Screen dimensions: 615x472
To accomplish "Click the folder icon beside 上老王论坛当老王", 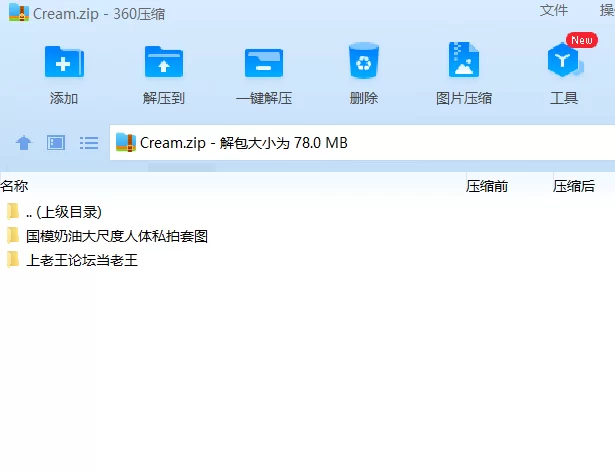I will (x=13, y=259).
